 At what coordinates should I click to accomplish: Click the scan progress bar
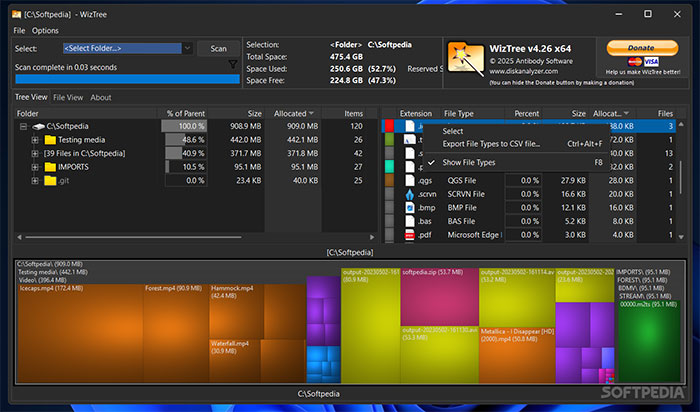coord(127,79)
